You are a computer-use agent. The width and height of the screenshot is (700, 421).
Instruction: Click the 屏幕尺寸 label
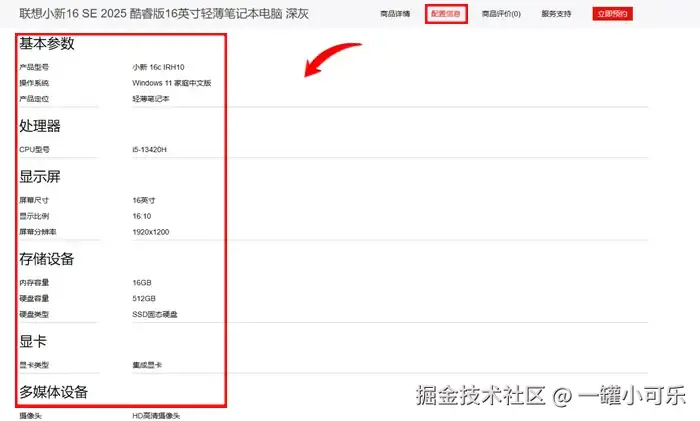pyautogui.click(x=34, y=200)
